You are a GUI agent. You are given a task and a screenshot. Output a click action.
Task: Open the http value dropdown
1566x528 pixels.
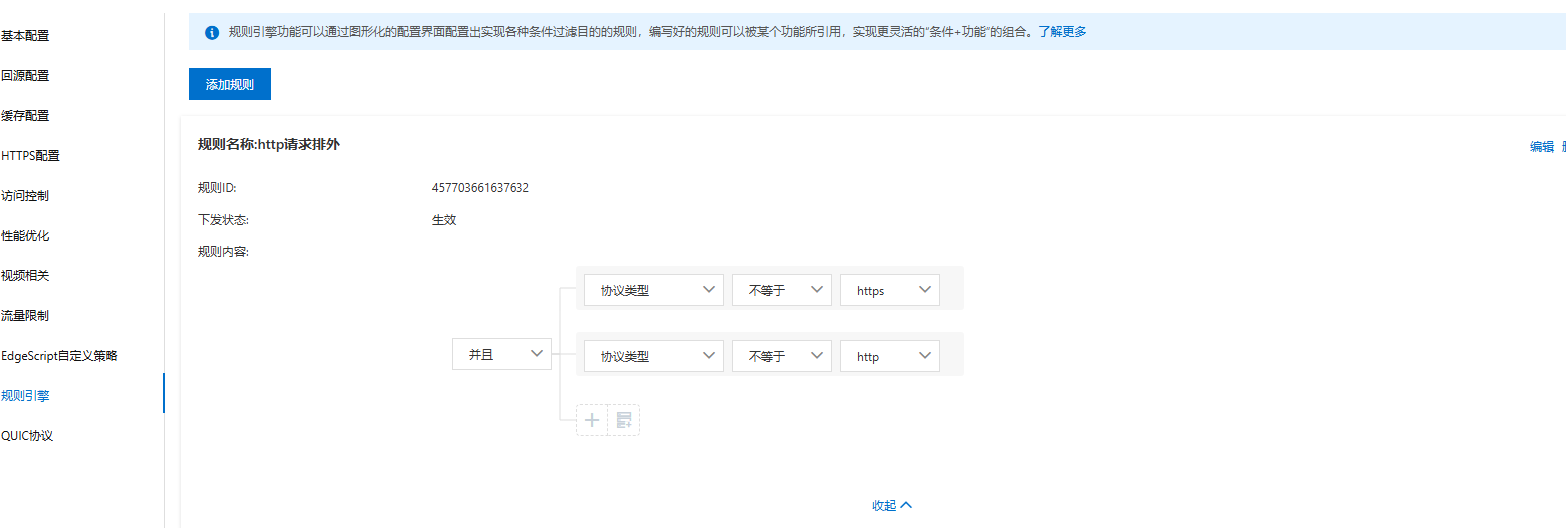(889, 356)
